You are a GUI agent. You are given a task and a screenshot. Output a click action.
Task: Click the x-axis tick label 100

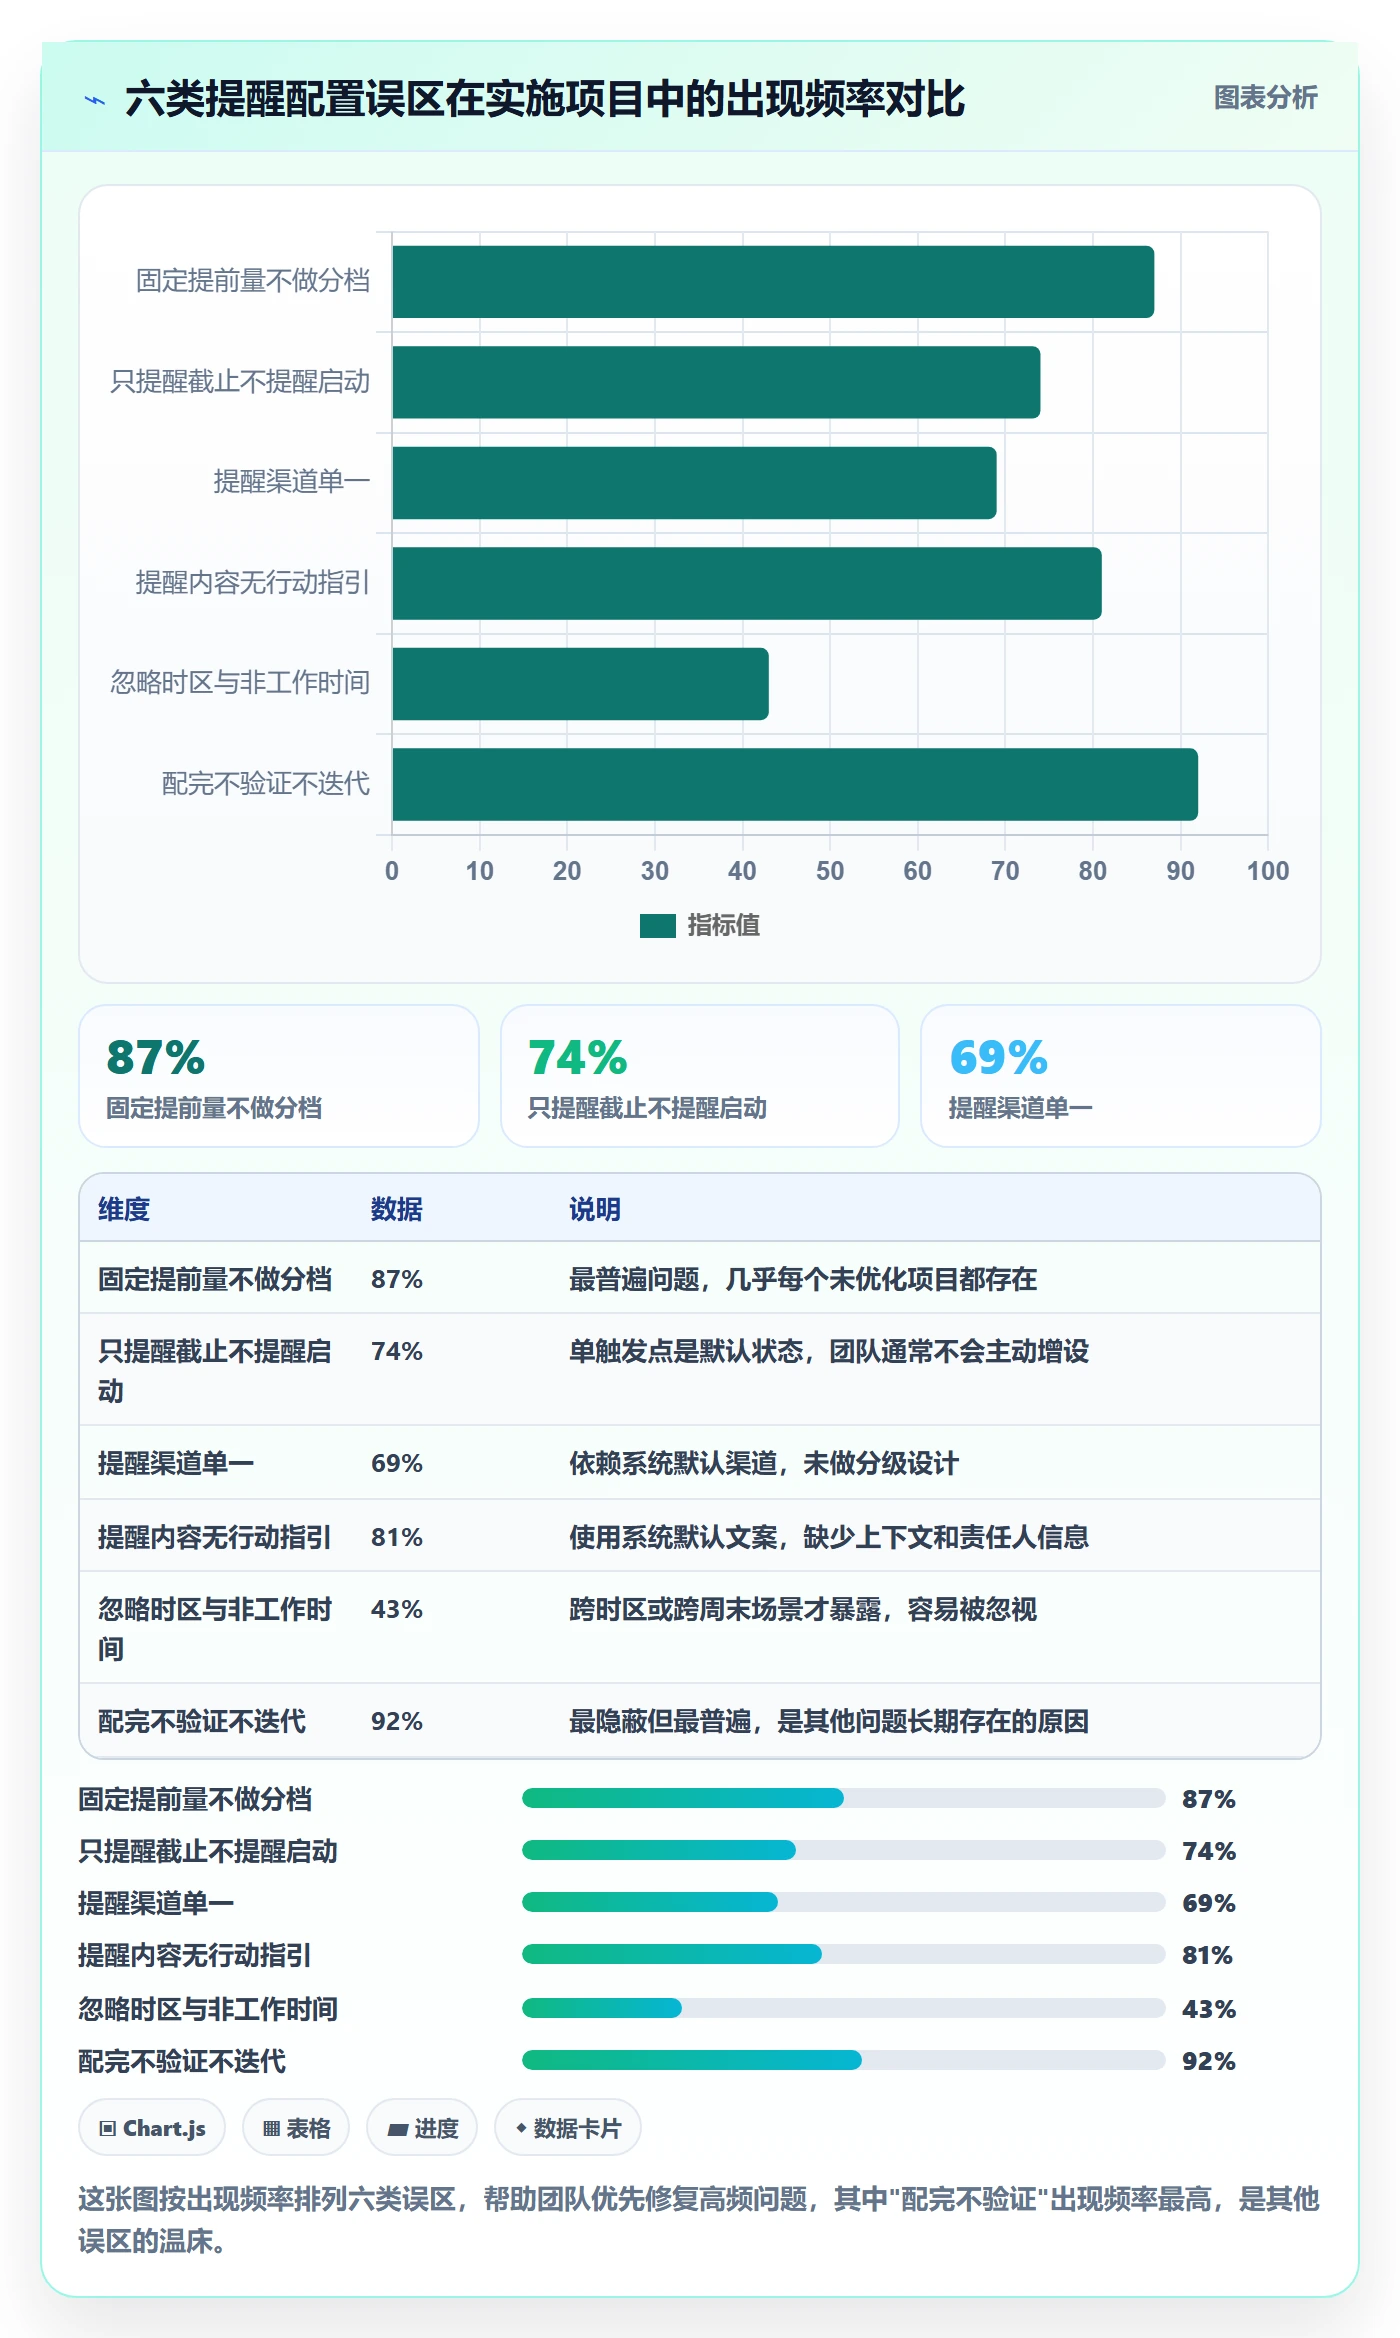[x=1267, y=871]
